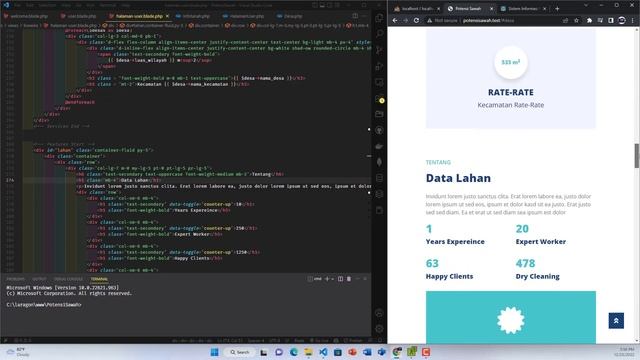This screenshot has width=640, height=360.
Task: Bookmark this page with star icon
Action: coord(576,20)
